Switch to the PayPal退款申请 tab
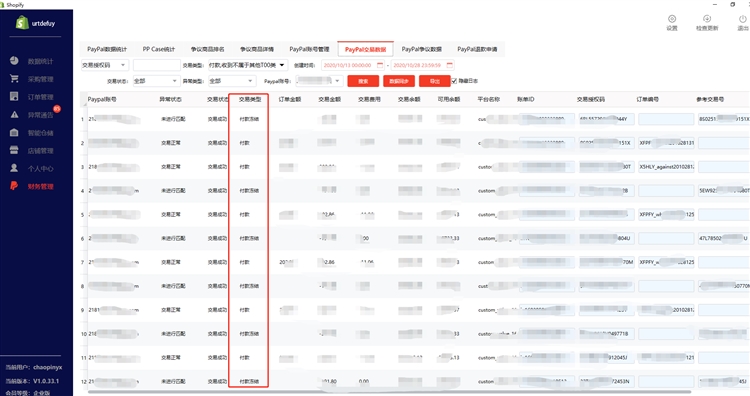Viewport: 750px width, 396px height. click(477, 49)
